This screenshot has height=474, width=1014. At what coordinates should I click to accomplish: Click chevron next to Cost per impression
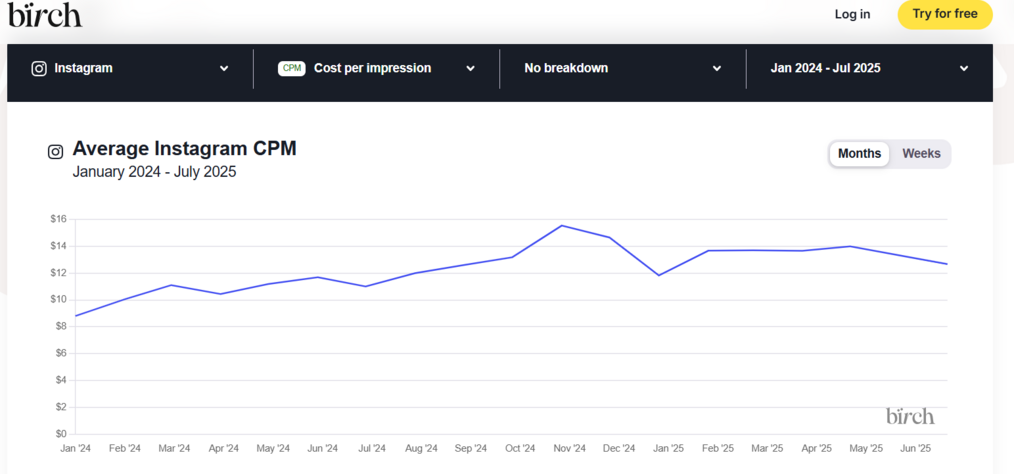click(x=471, y=69)
